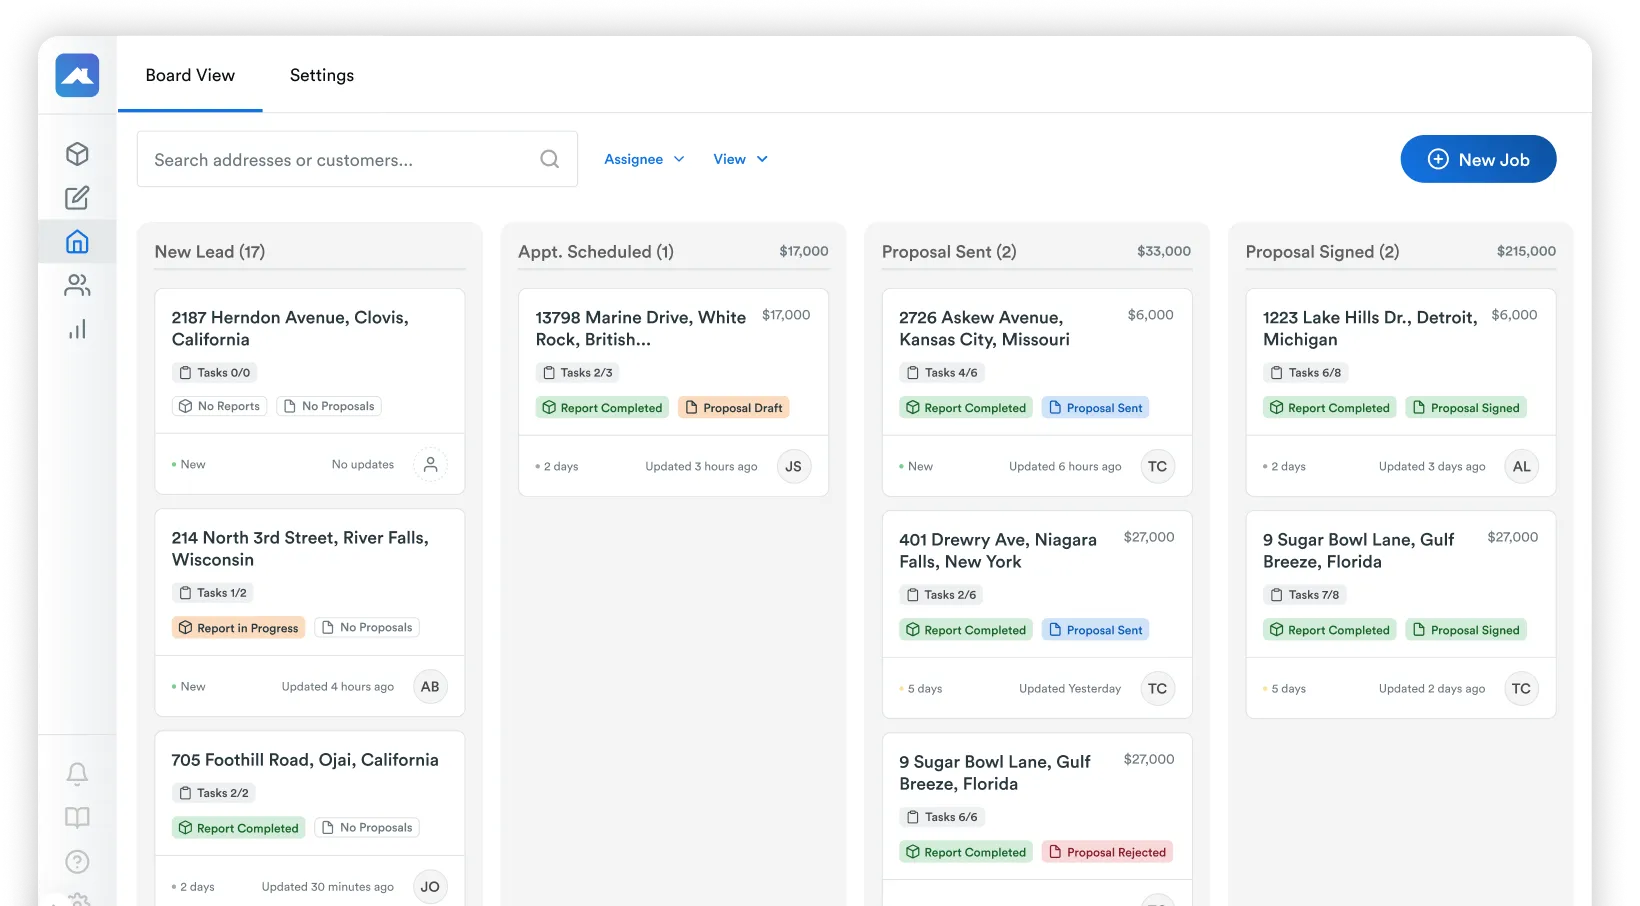Click the search addresses or customers field
This screenshot has width=1640, height=906.
pos(357,159)
